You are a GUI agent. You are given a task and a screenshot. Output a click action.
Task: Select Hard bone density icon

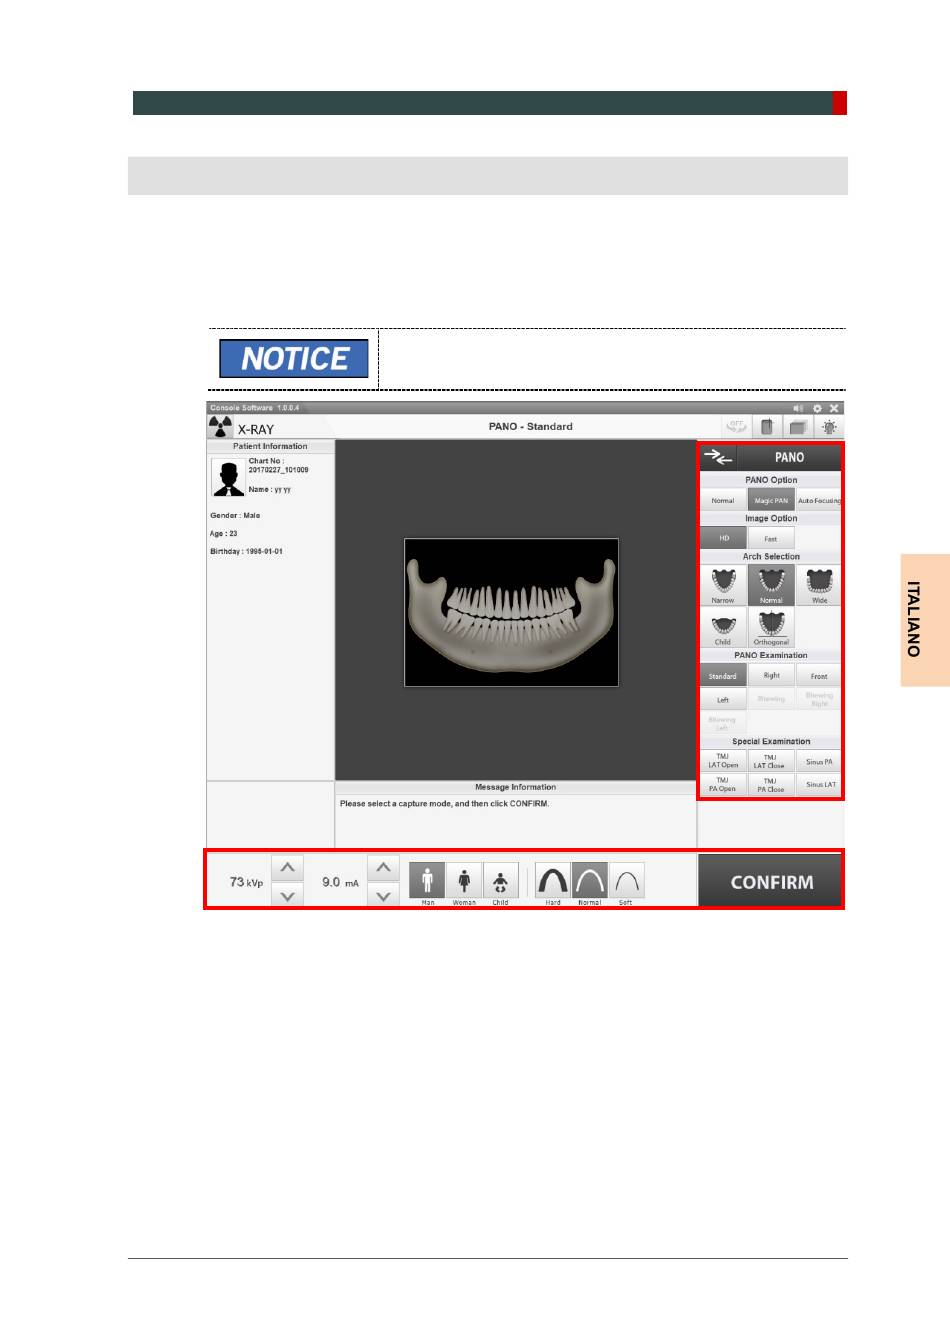(x=553, y=880)
